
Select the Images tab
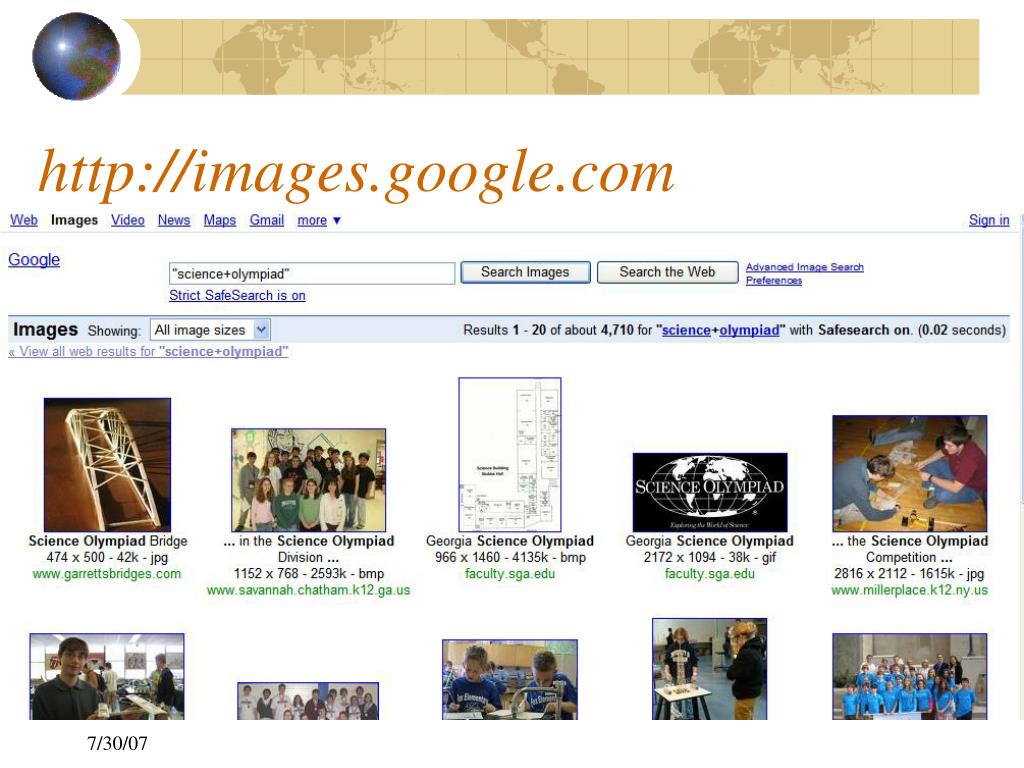click(74, 220)
